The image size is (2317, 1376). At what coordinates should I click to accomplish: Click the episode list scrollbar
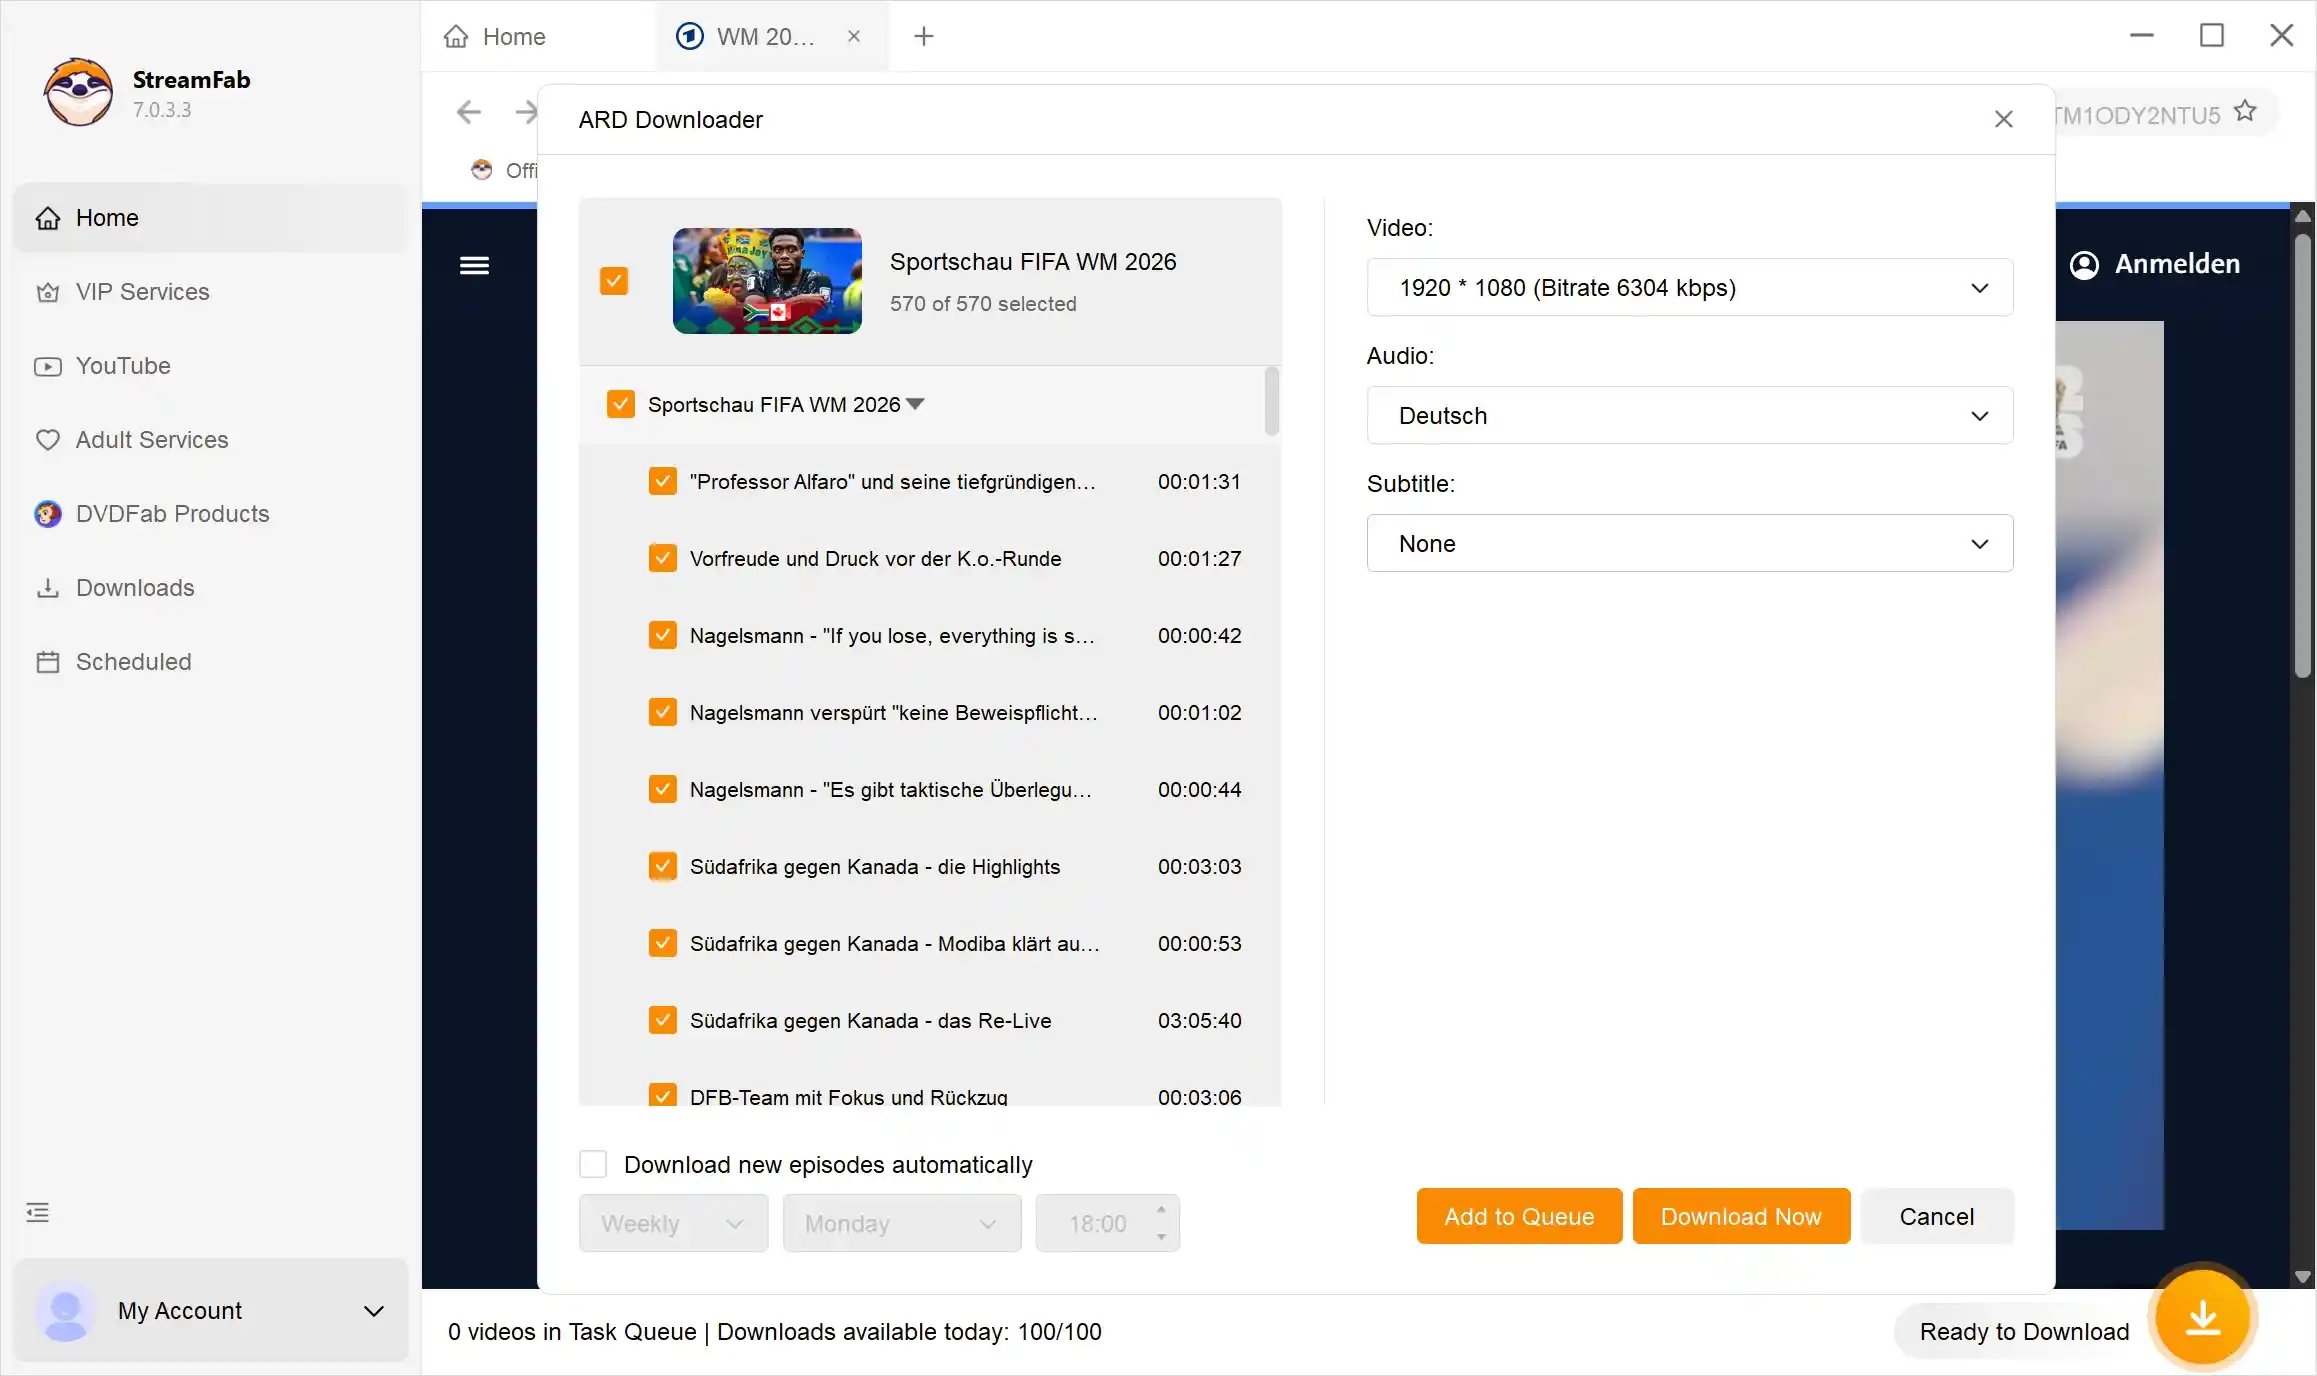pyautogui.click(x=1271, y=402)
